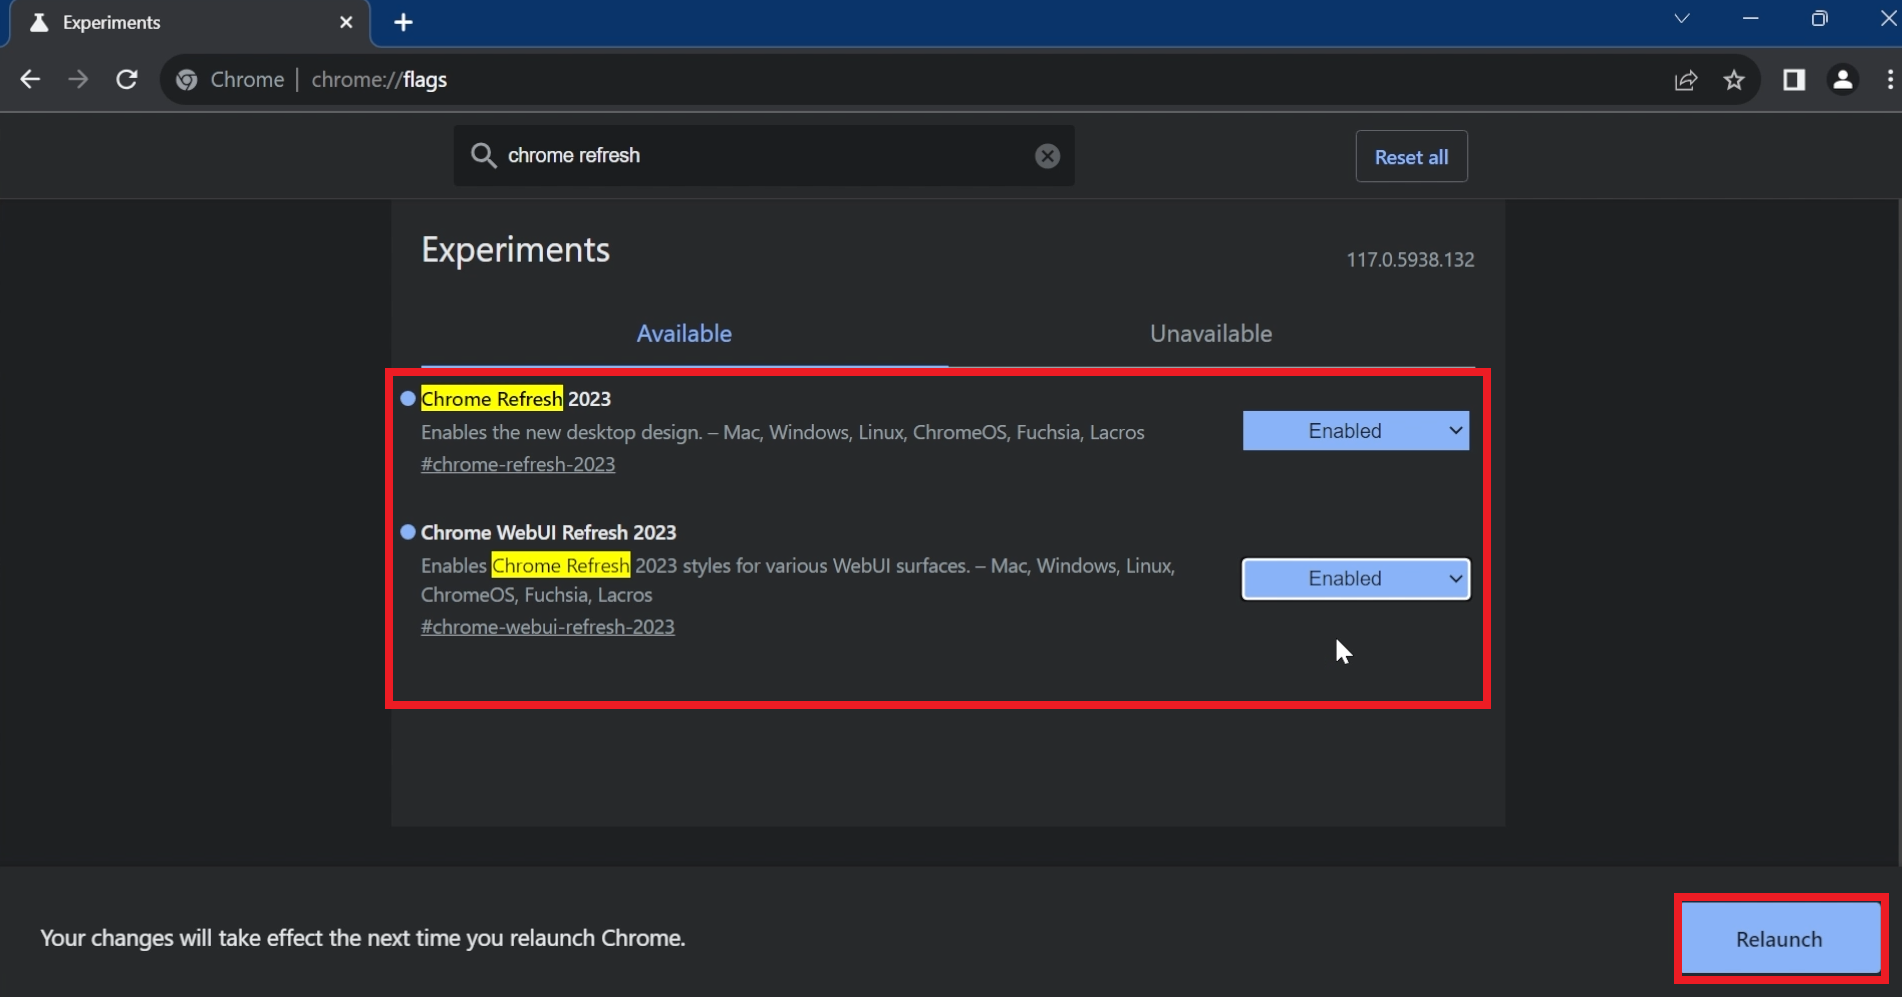Bookmark the page via the star icon

1735,80
